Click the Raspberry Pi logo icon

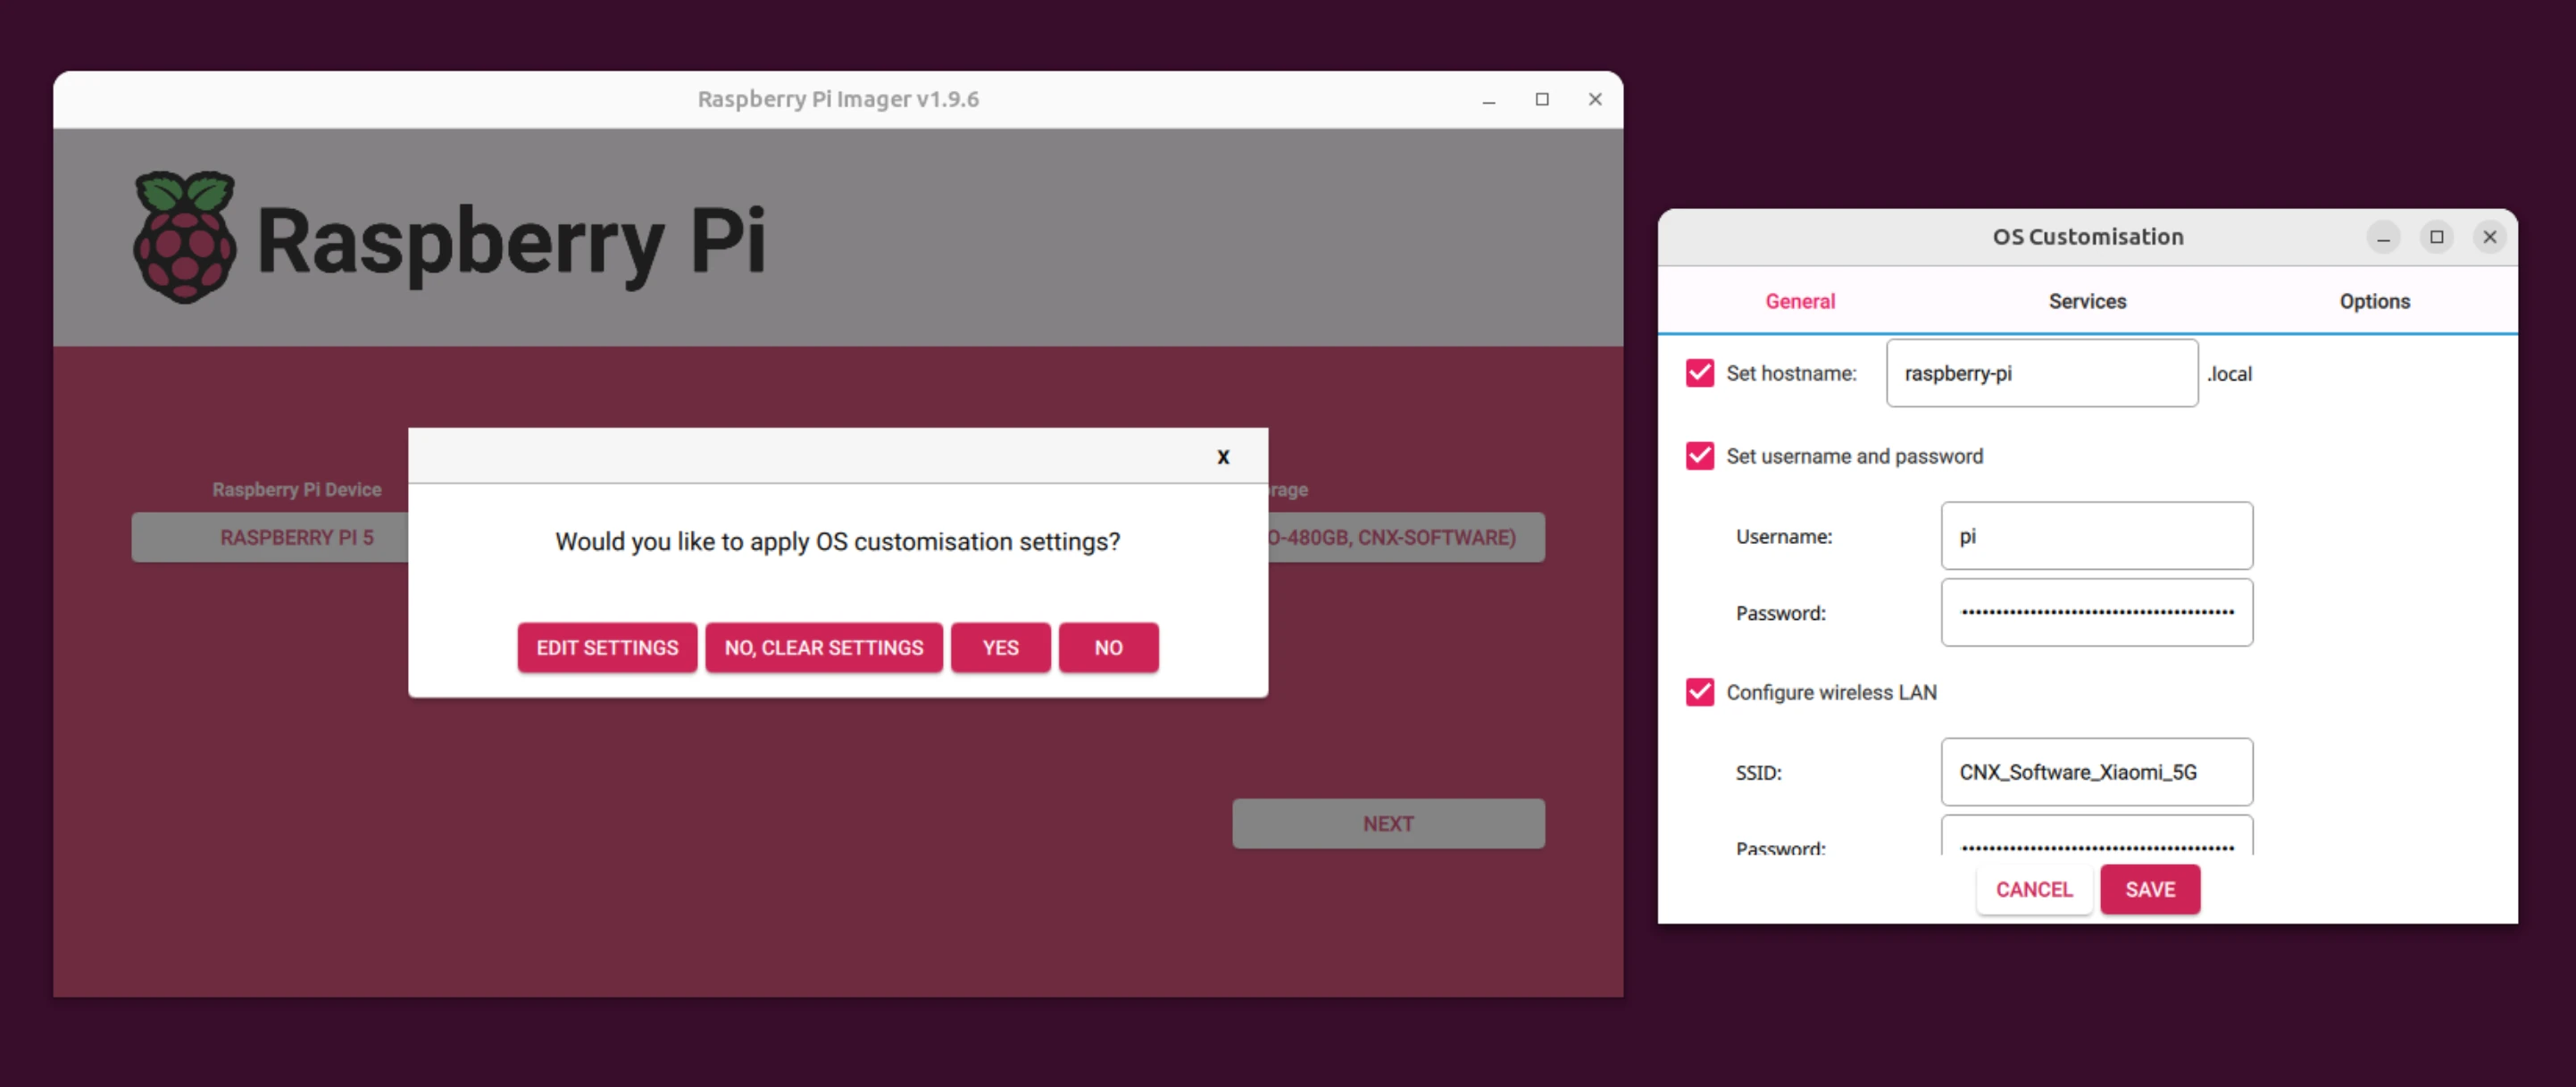pos(185,237)
